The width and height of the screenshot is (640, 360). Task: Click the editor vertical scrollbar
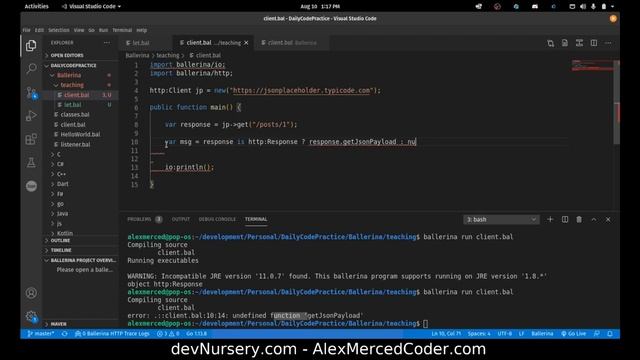click(x=617, y=102)
